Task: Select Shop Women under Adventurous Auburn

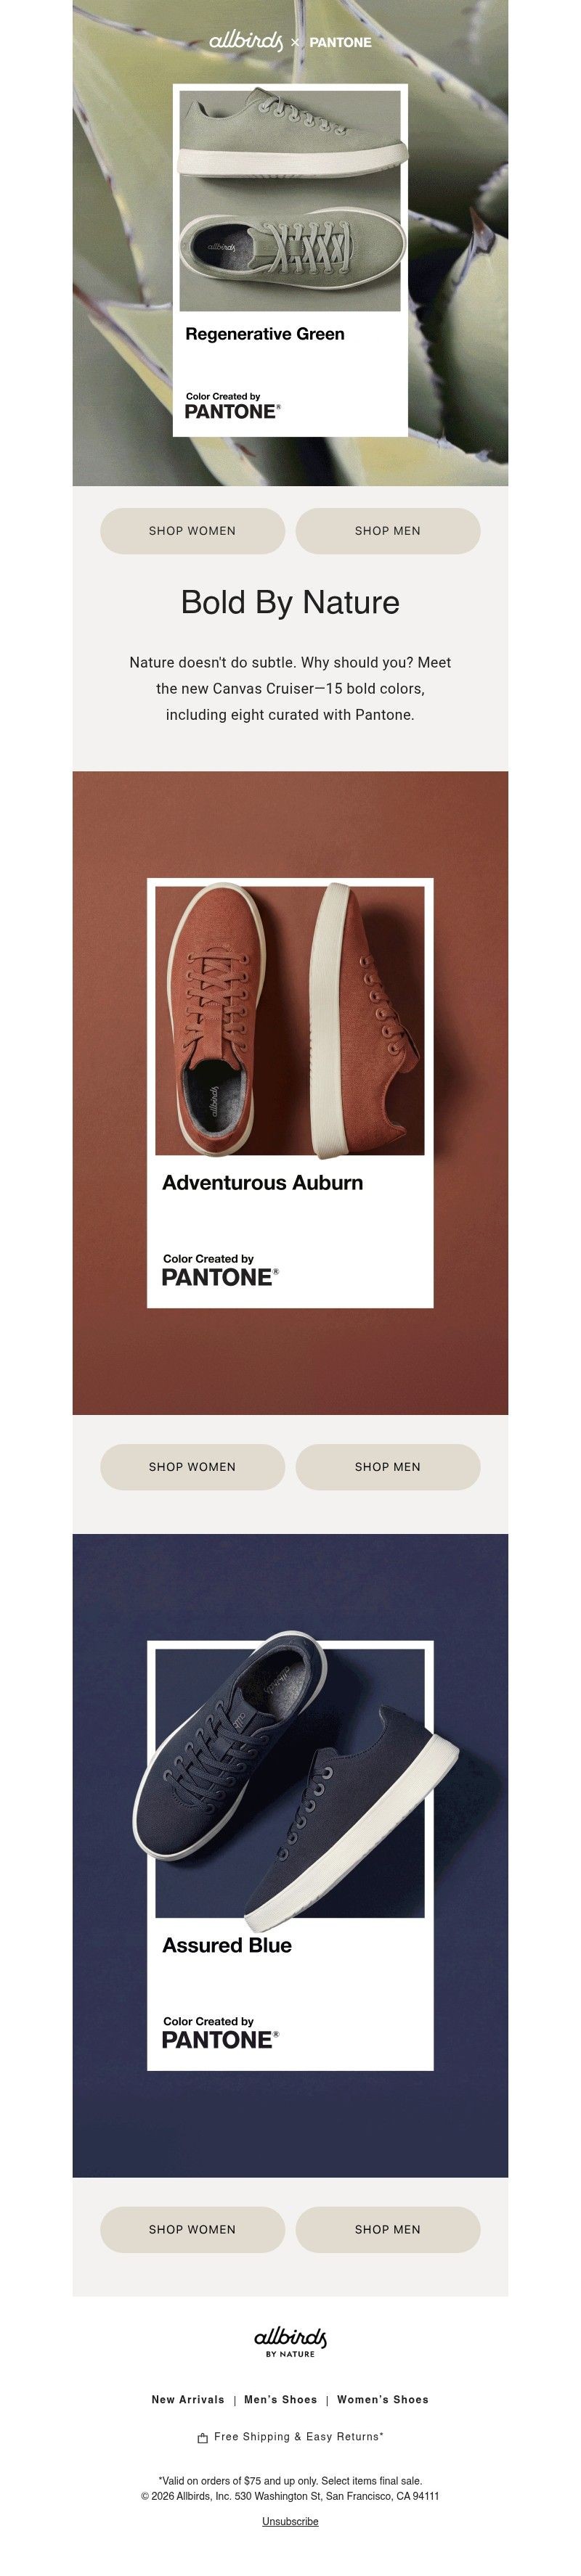Action: tap(192, 1467)
